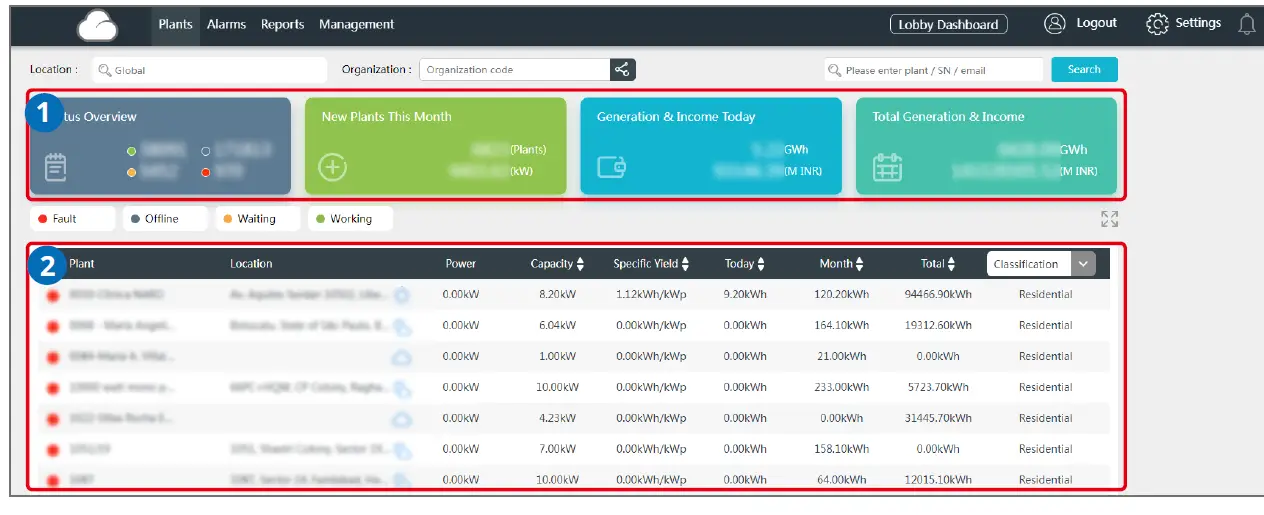Open the notifications bell
Screen dimensions: 1264x515
[x=1246, y=24]
